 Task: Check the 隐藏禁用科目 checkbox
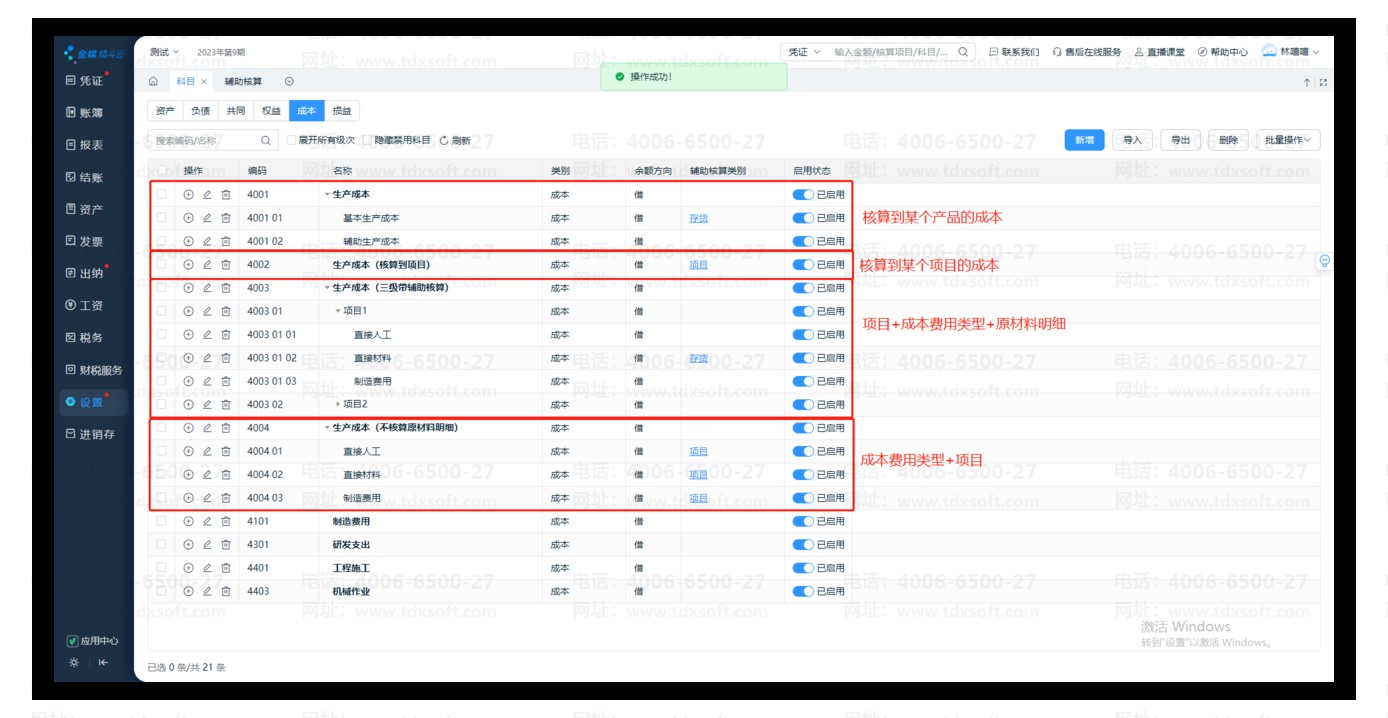tap(367, 141)
